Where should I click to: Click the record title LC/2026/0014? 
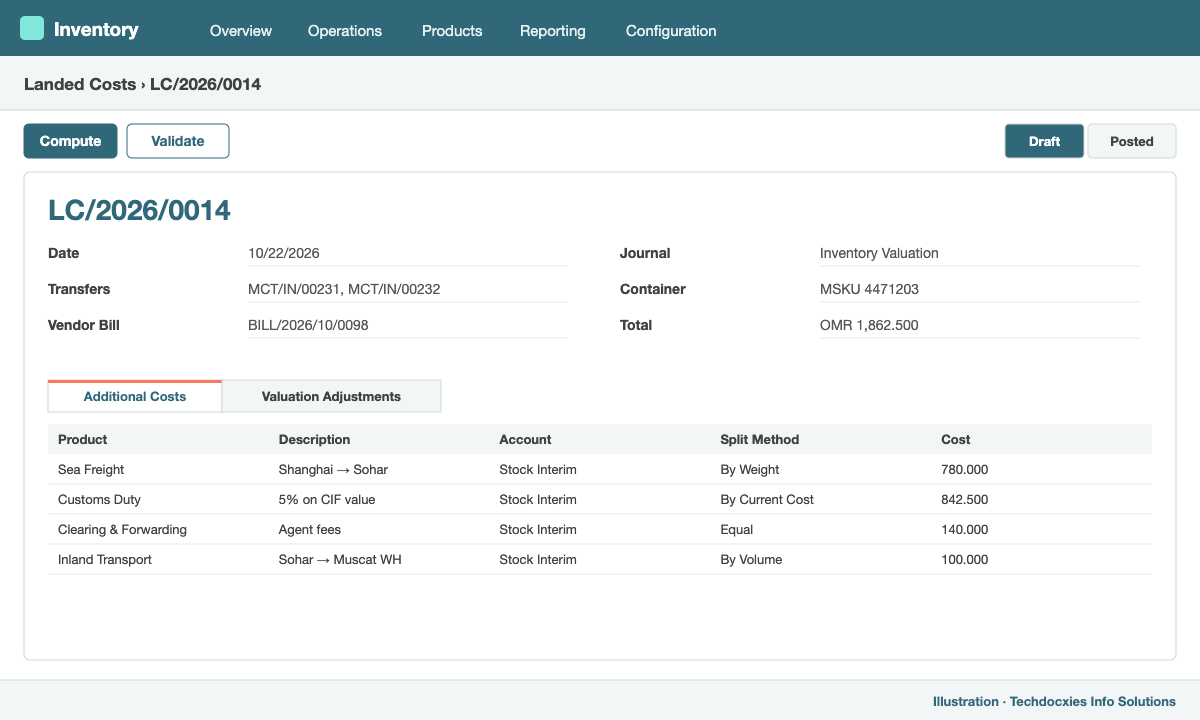point(140,210)
